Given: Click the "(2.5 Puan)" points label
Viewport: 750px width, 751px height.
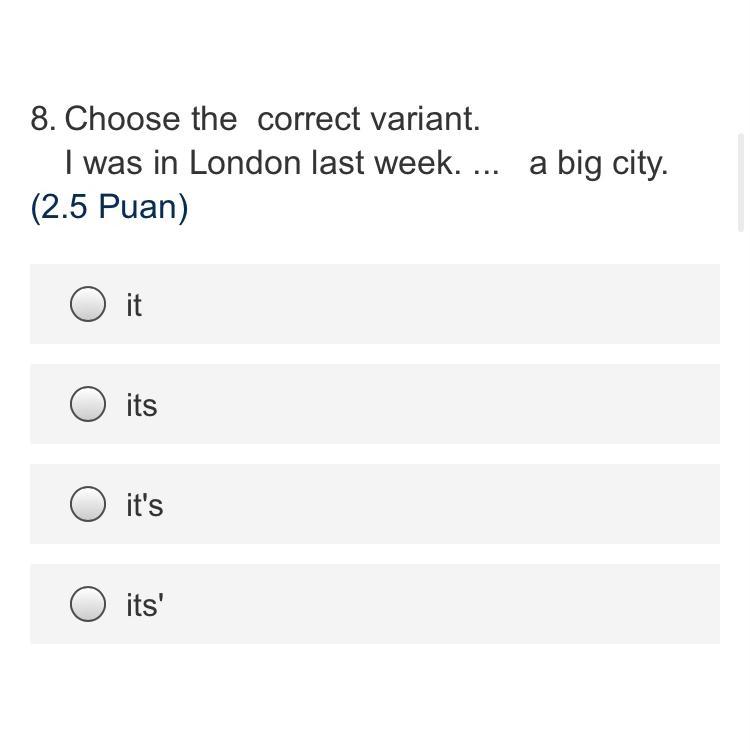Looking at the screenshot, I should coord(110,207).
